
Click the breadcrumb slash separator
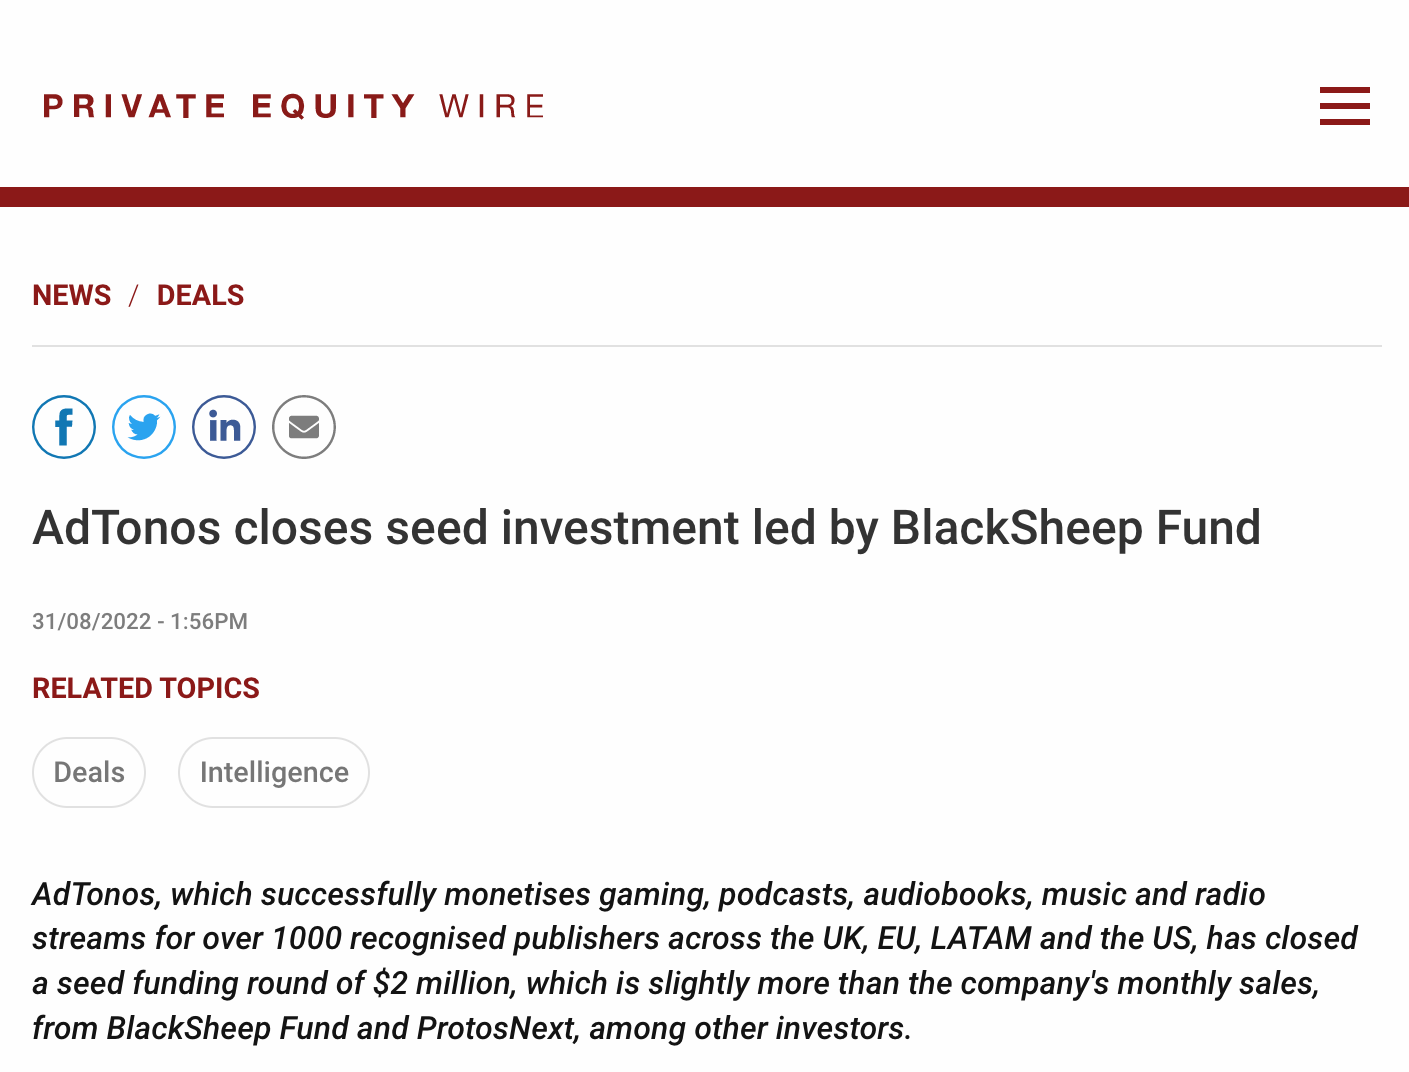coord(133,296)
